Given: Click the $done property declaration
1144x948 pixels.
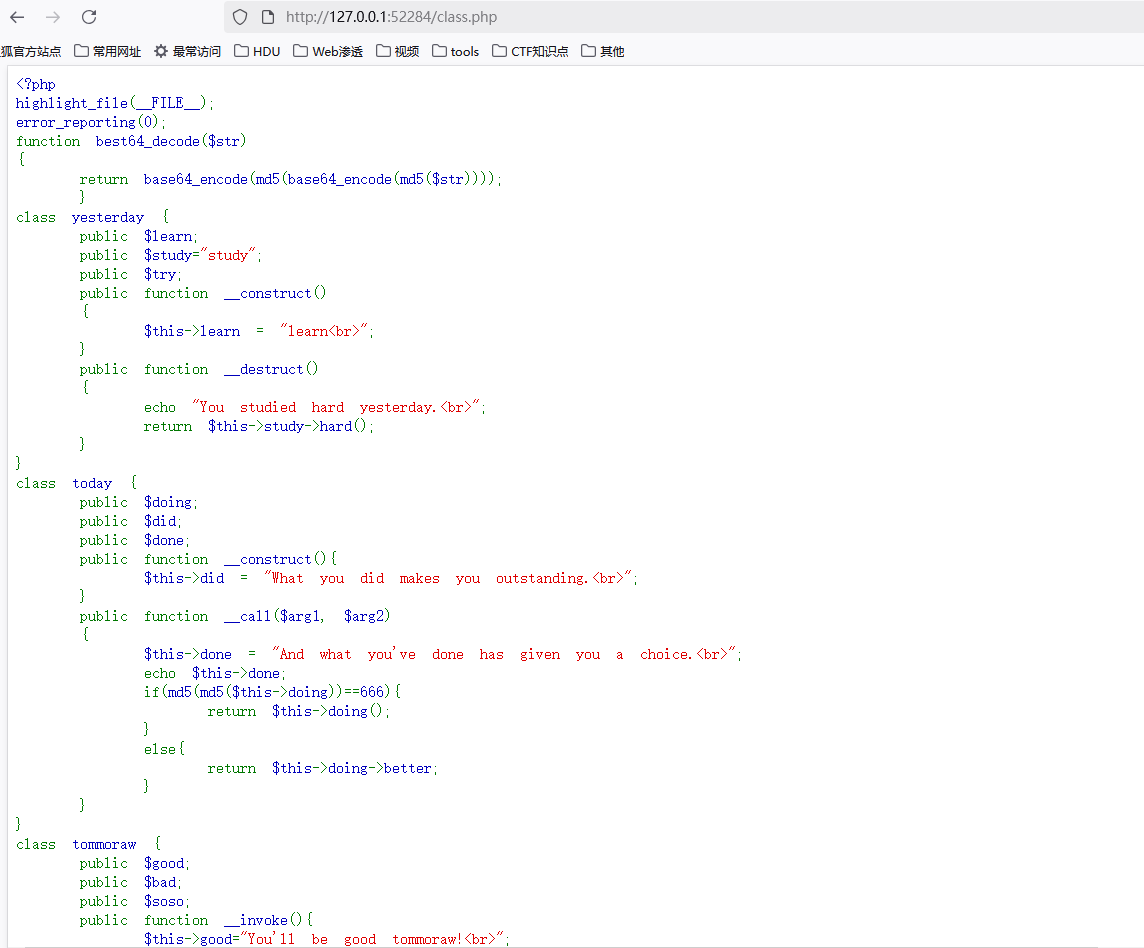Looking at the screenshot, I should 134,540.
